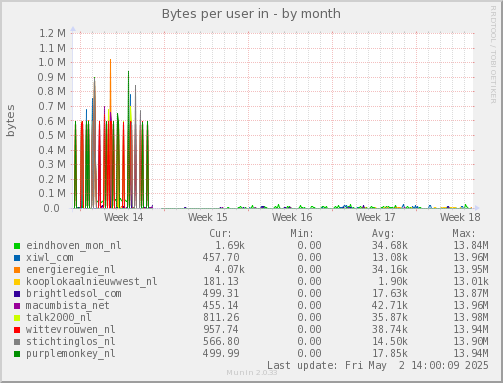Click the Min: column header
Viewport: 503px width, 383px height.
coord(302,234)
